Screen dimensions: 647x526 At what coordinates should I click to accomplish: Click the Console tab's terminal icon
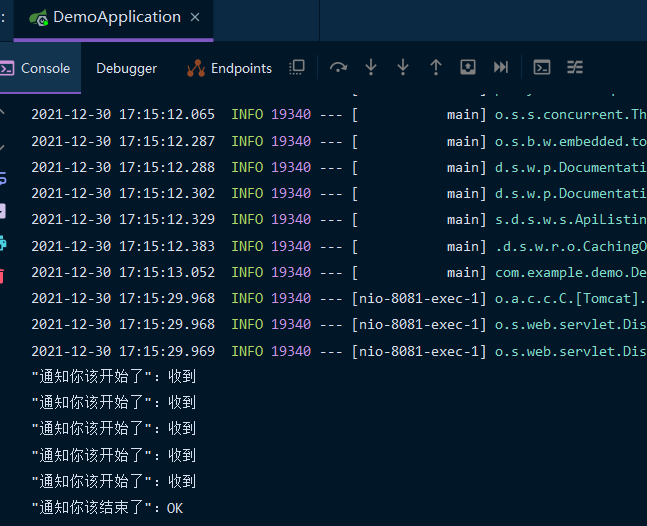[x=7, y=68]
